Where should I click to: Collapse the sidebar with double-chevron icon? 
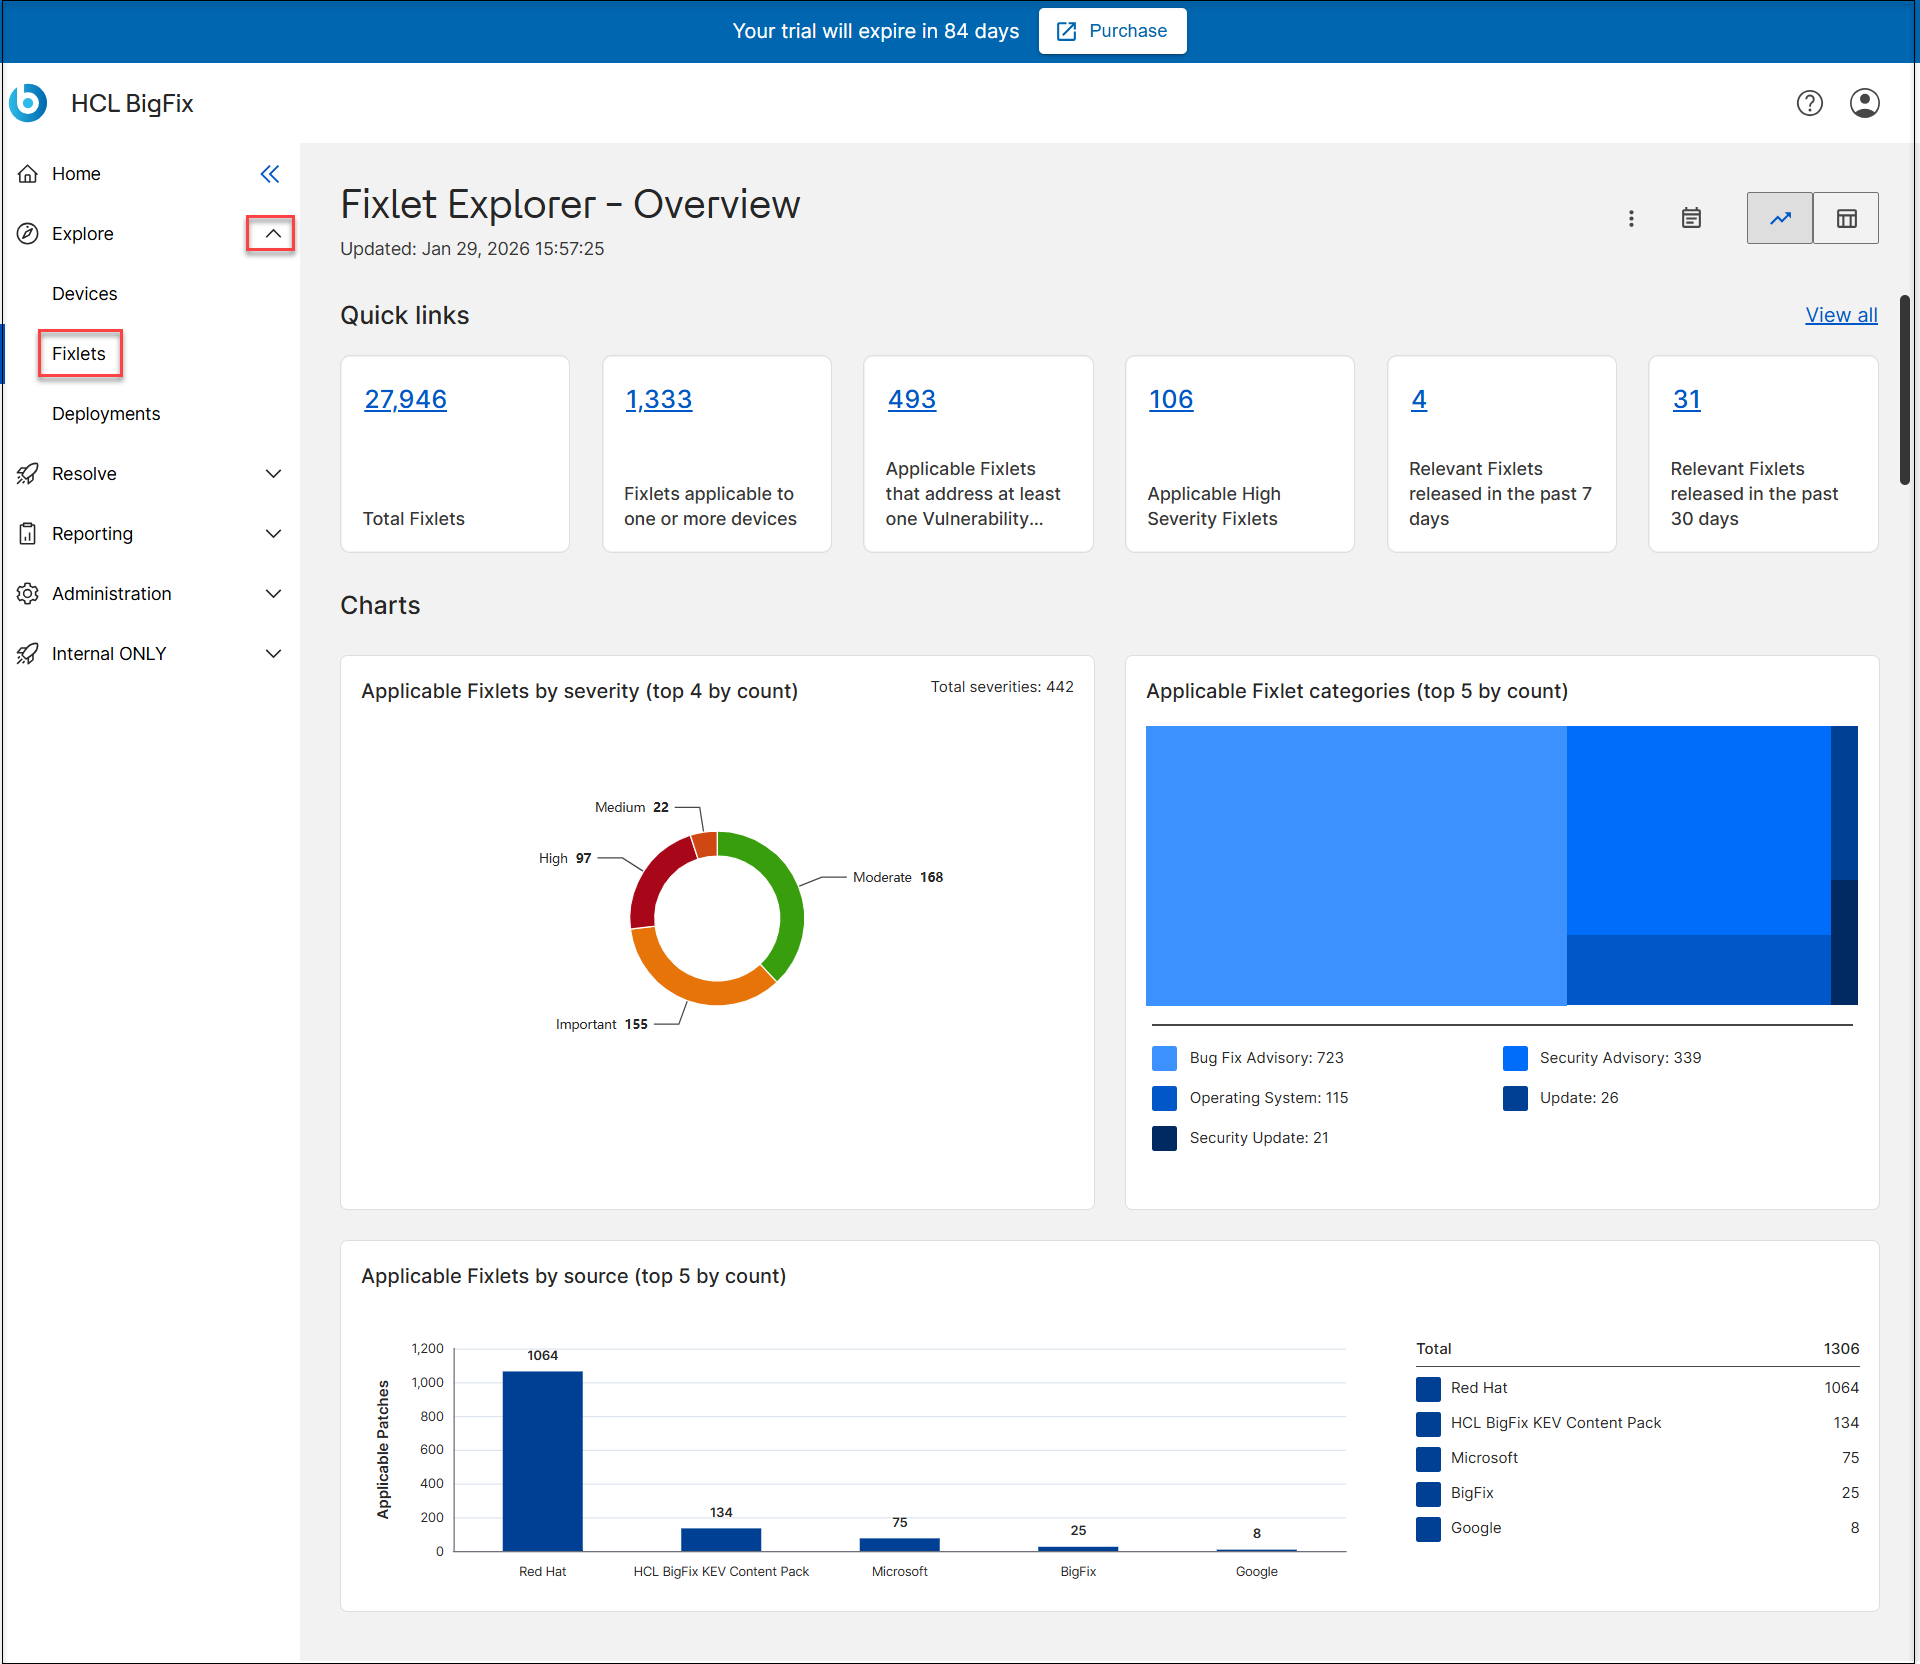coord(269,174)
